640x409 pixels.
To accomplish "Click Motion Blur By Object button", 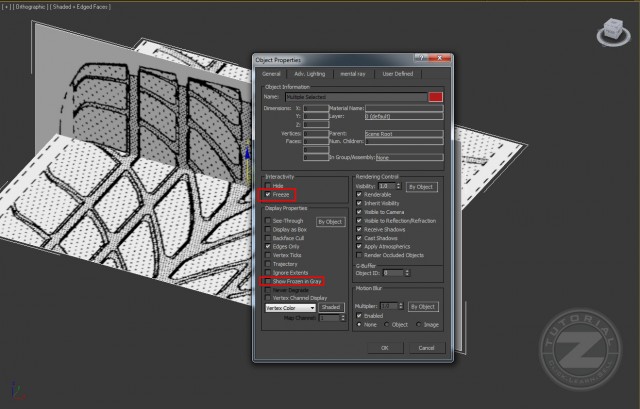I will click(x=423, y=307).
